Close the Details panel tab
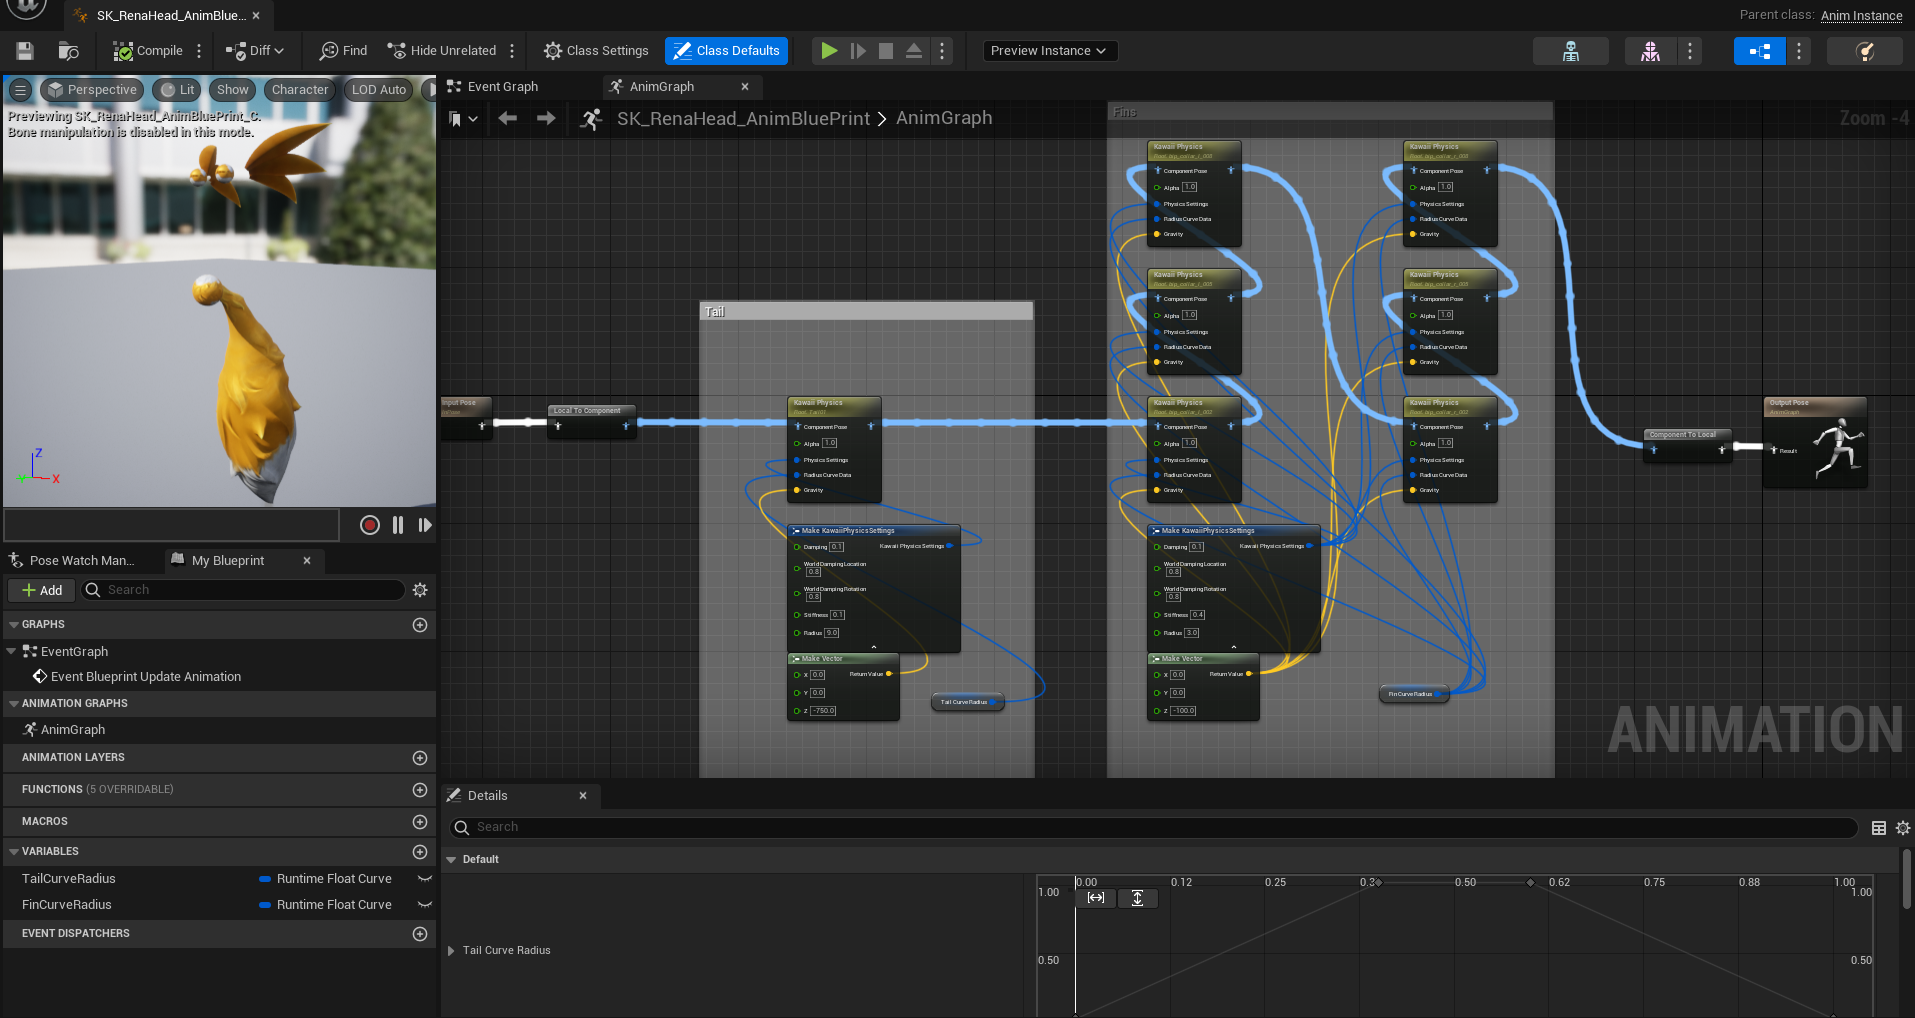Screen dimensions: 1915x1018 point(583,796)
